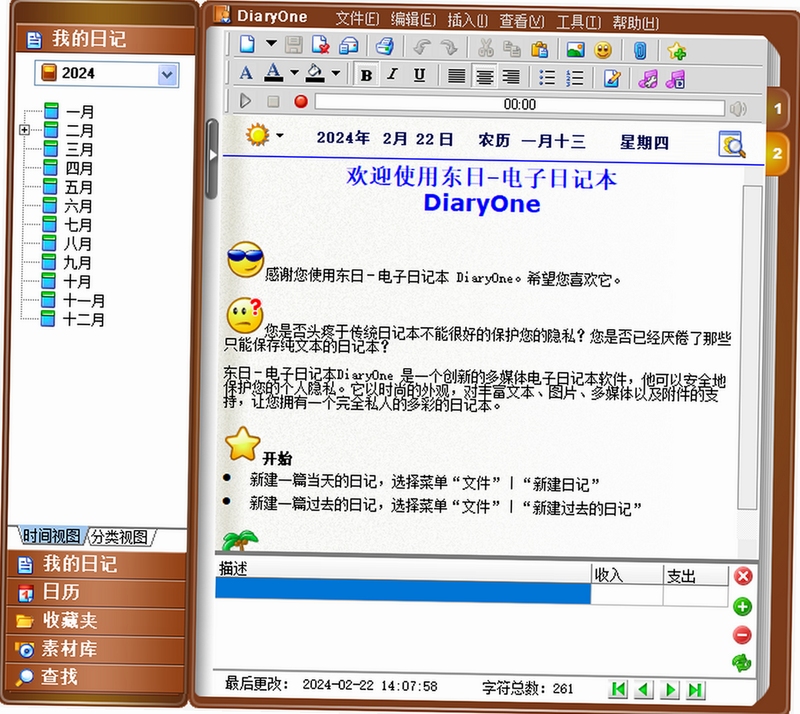
Task: Undo the last action
Action: [422, 47]
